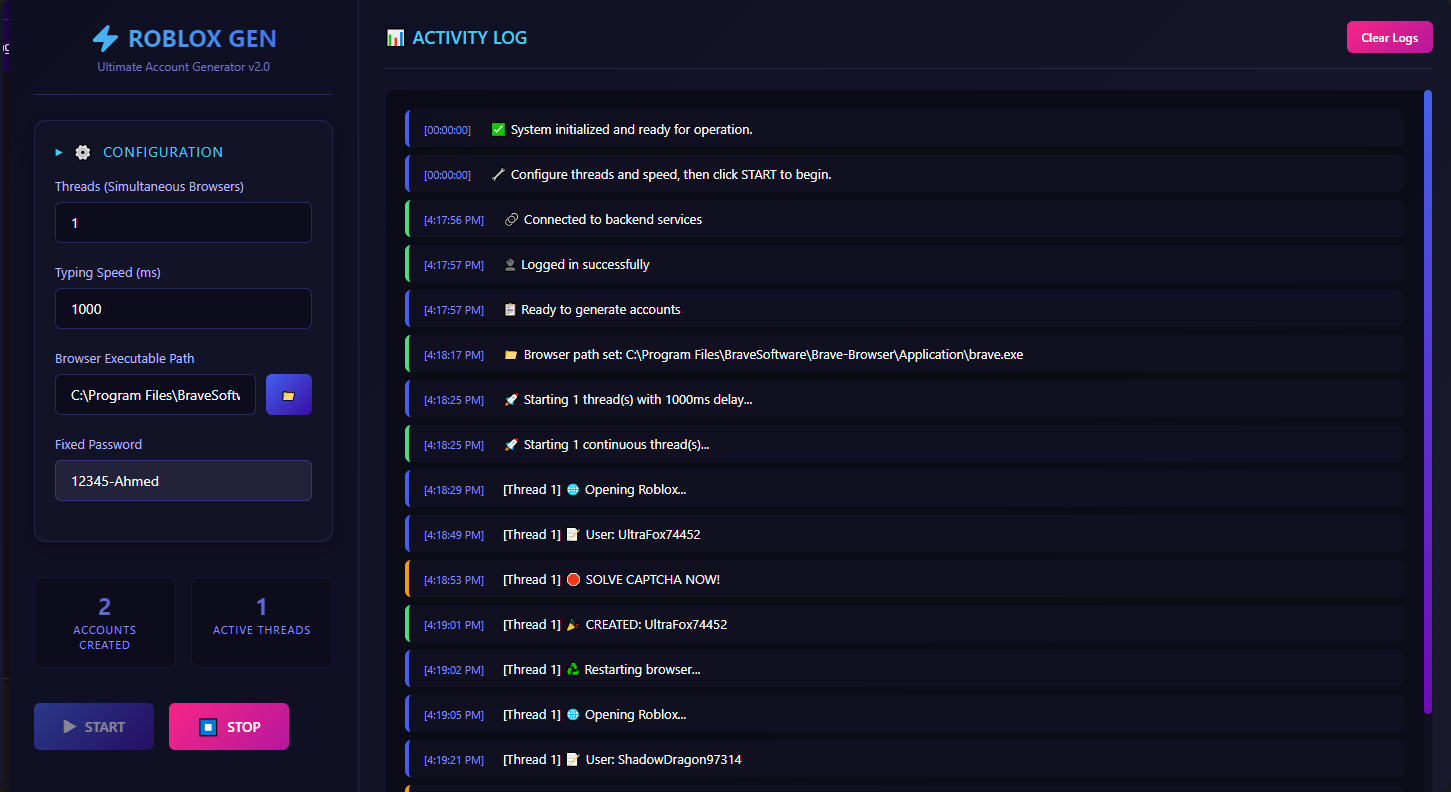Click the activity log vertical scrollbar
This screenshot has height=792, width=1451.
point(1428,400)
